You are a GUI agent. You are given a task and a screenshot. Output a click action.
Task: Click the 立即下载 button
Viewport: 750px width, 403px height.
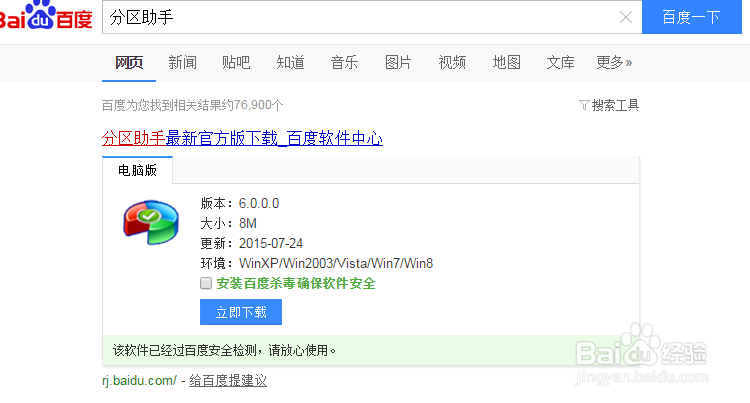[241, 312]
